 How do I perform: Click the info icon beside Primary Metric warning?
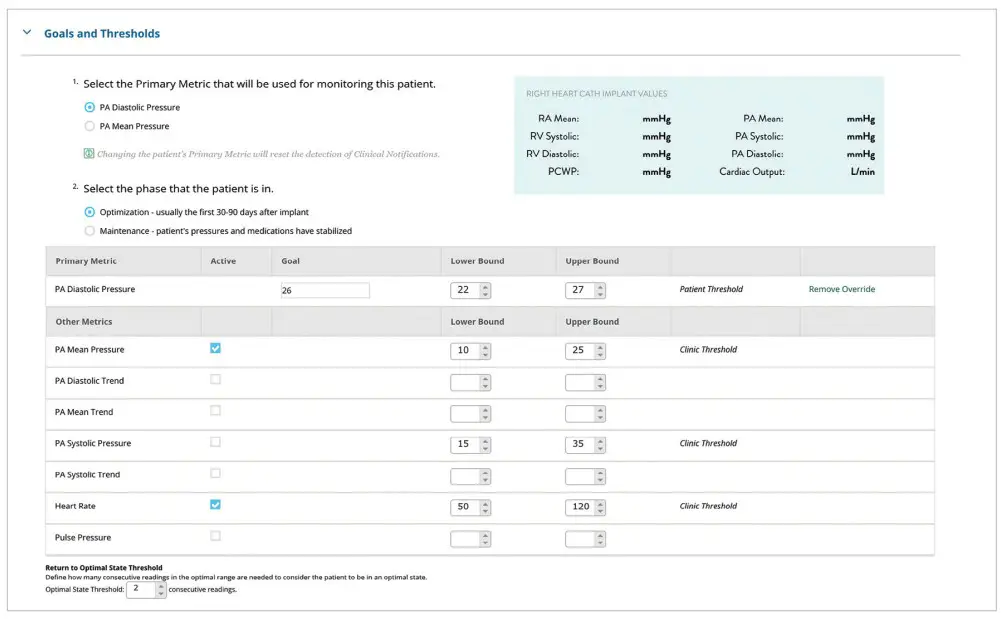click(x=88, y=154)
